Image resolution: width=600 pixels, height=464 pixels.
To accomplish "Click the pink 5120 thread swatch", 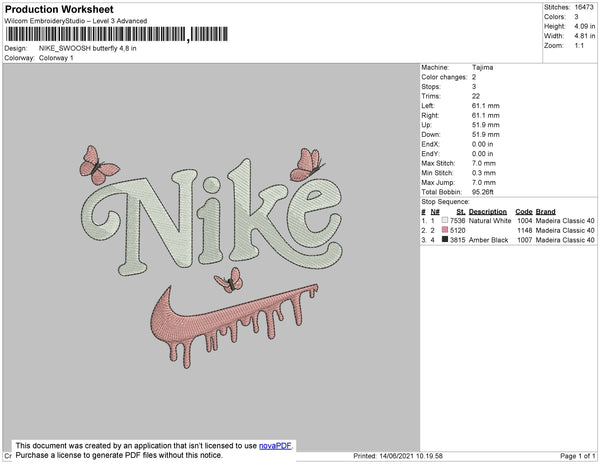I will tap(445, 230).
